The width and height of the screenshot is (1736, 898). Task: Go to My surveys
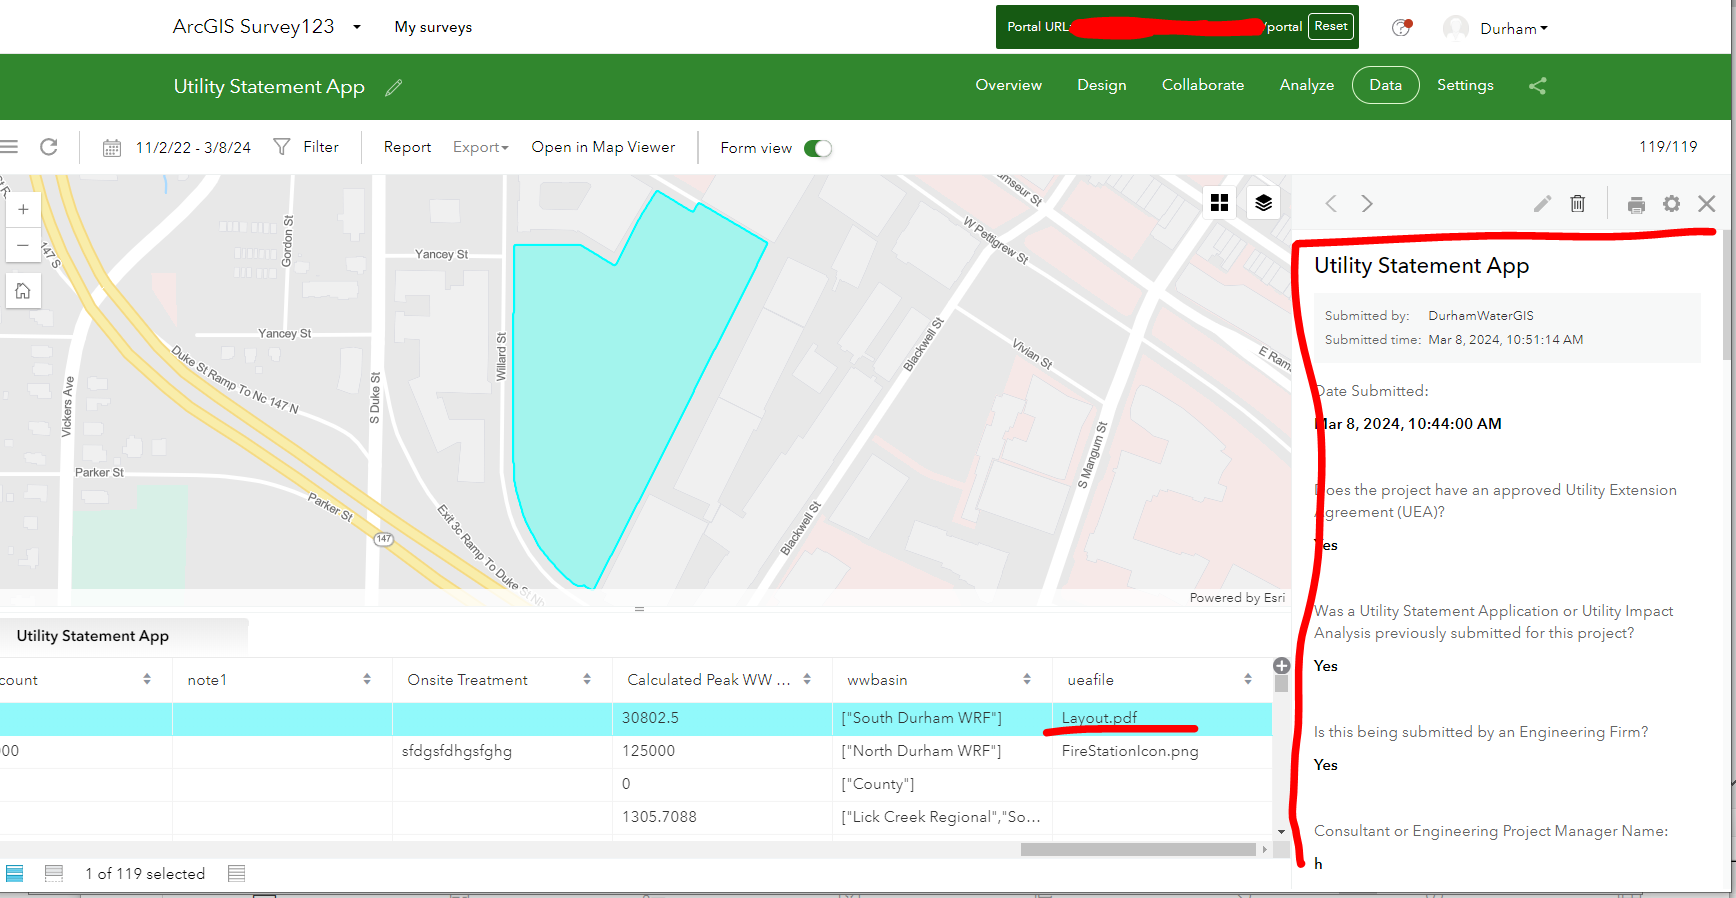click(x=433, y=27)
